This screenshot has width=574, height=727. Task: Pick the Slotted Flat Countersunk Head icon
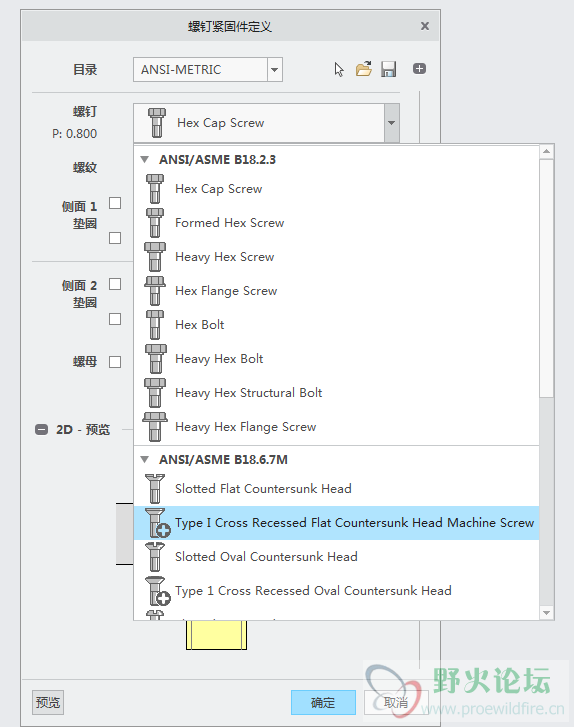click(x=155, y=489)
